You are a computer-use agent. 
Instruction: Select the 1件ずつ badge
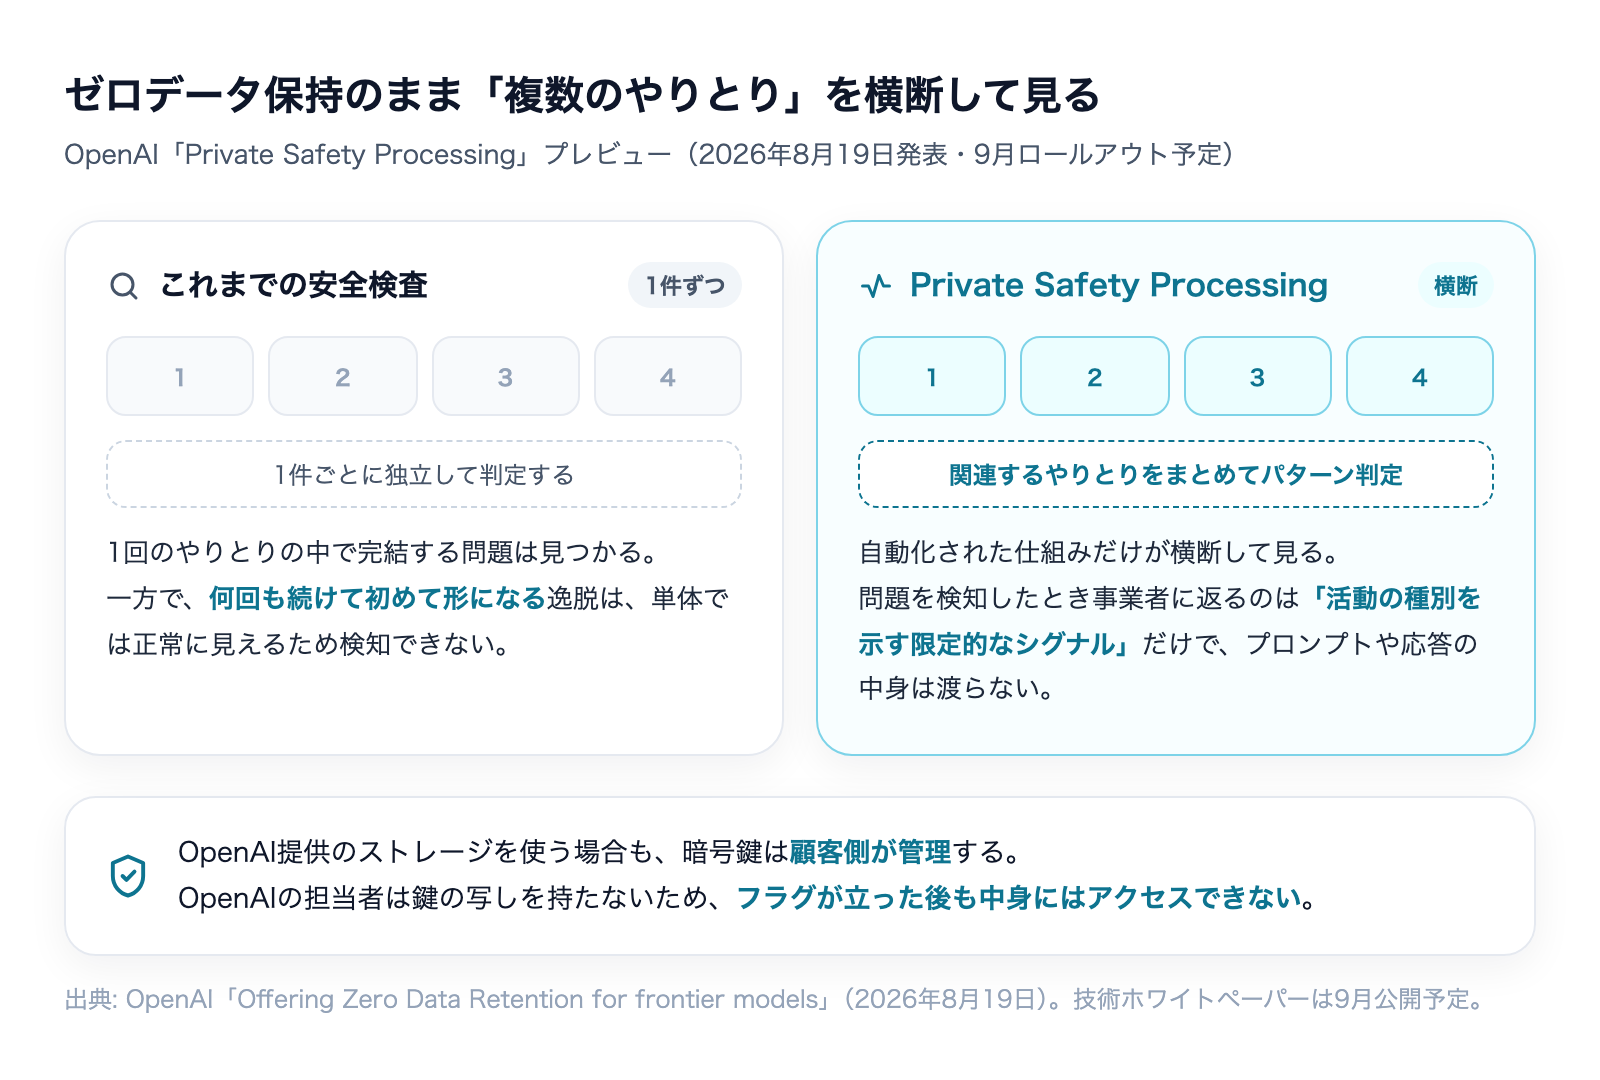[x=685, y=286]
